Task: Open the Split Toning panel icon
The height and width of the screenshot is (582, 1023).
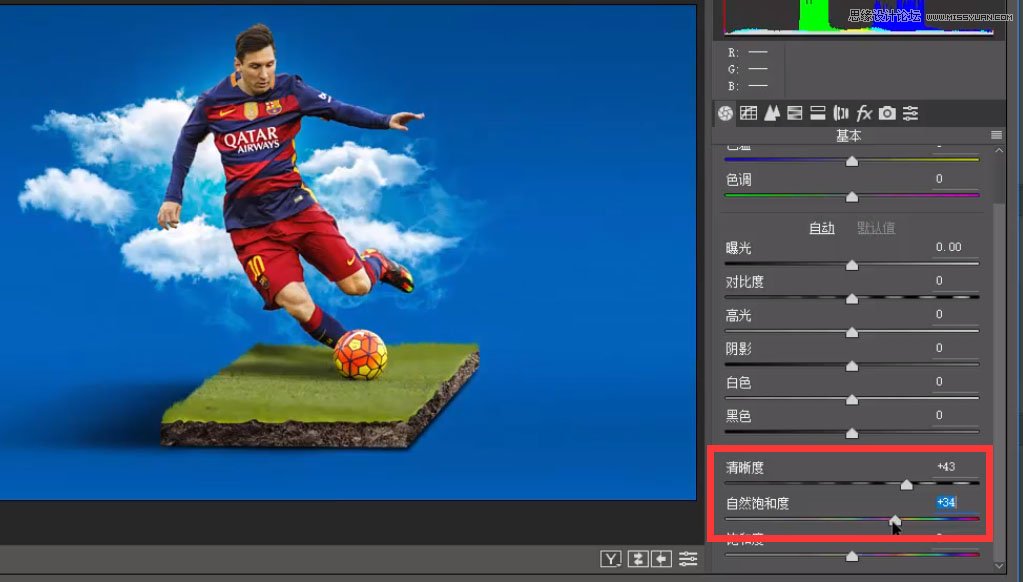Action: click(x=817, y=114)
